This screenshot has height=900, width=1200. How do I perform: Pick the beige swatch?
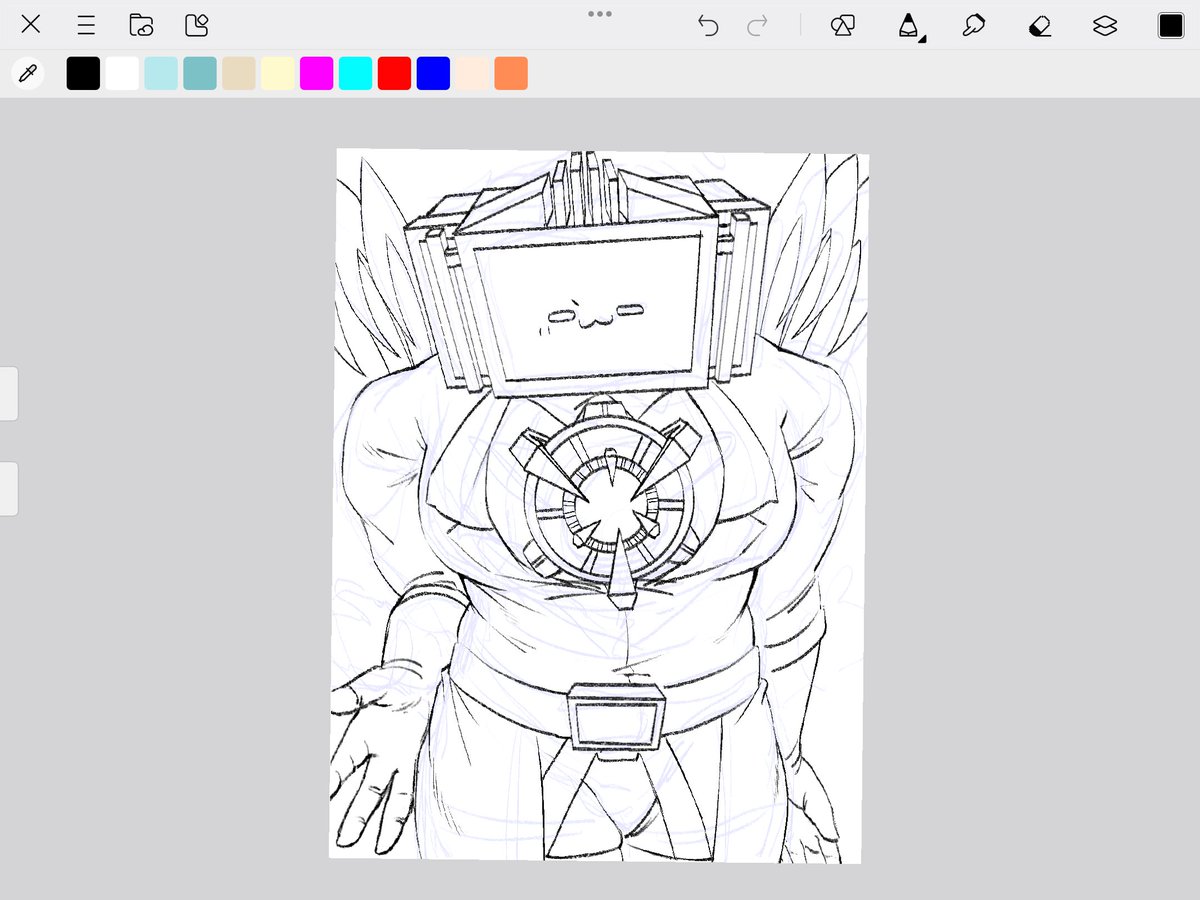click(x=239, y=73)
